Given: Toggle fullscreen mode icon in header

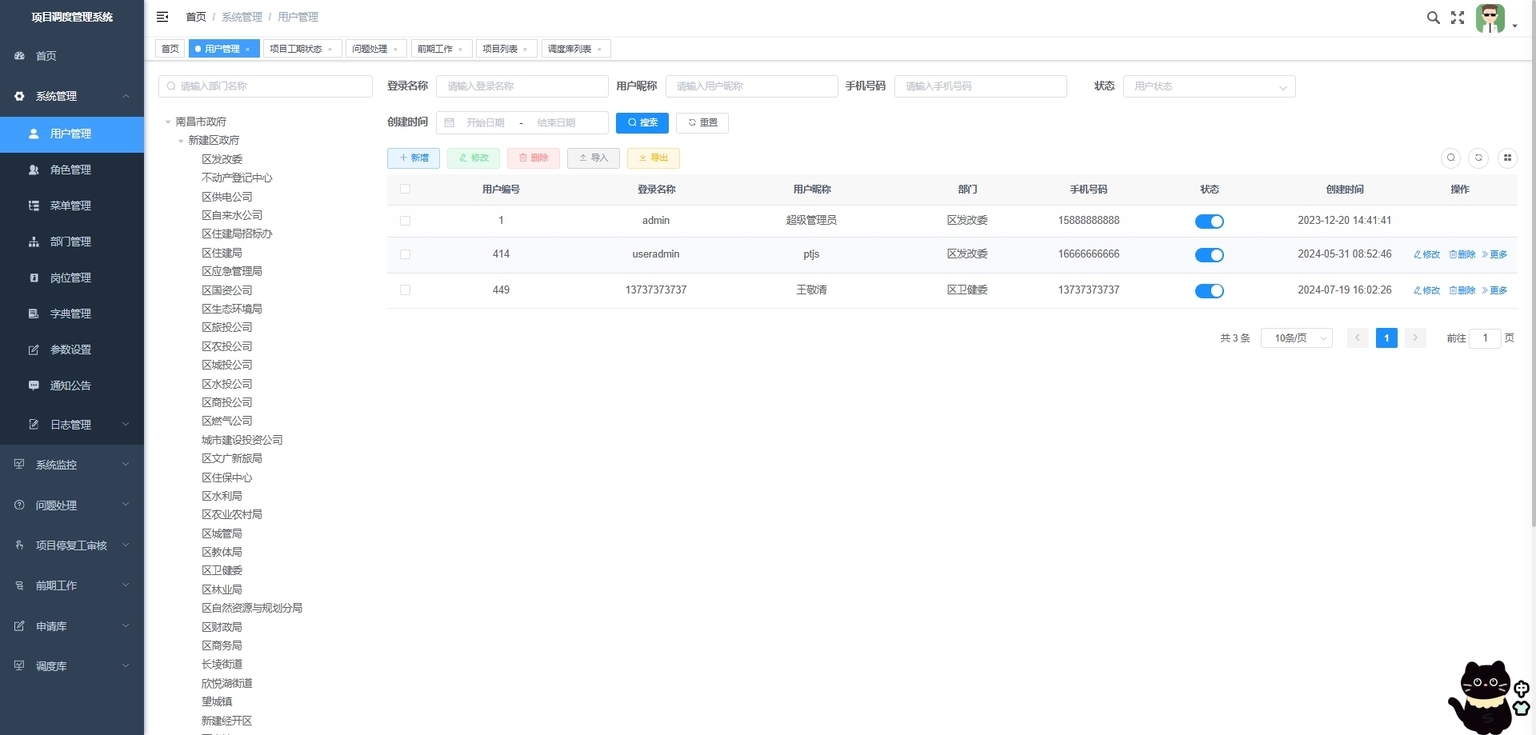Looking at the screenshot, I should [x=1458, y=17].
